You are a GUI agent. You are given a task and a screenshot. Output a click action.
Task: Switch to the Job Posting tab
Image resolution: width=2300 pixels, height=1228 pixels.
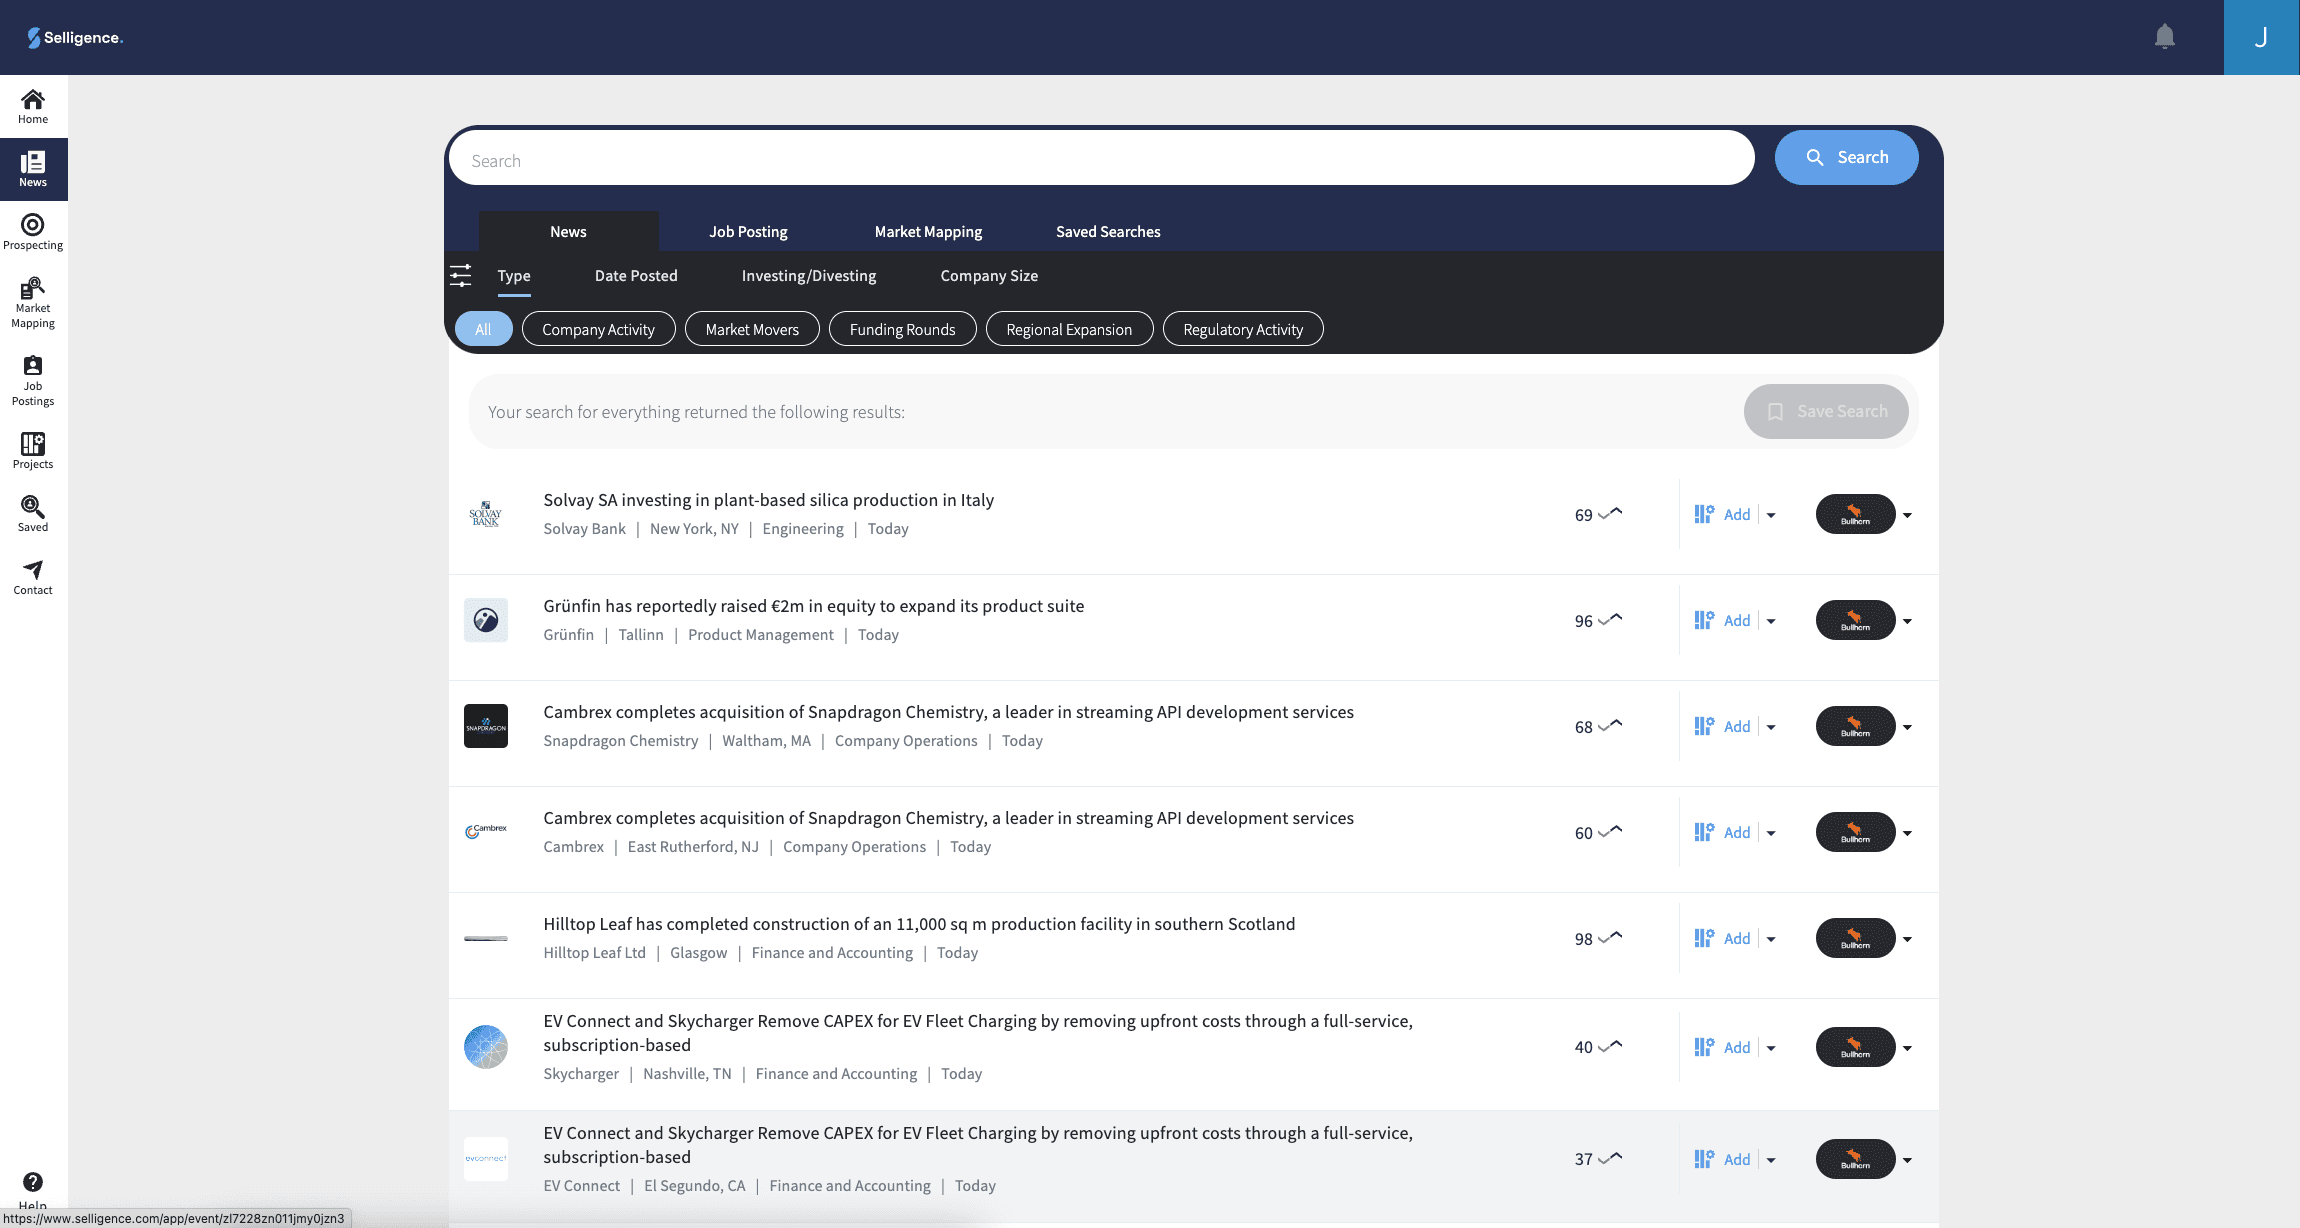tap(748, 231)
